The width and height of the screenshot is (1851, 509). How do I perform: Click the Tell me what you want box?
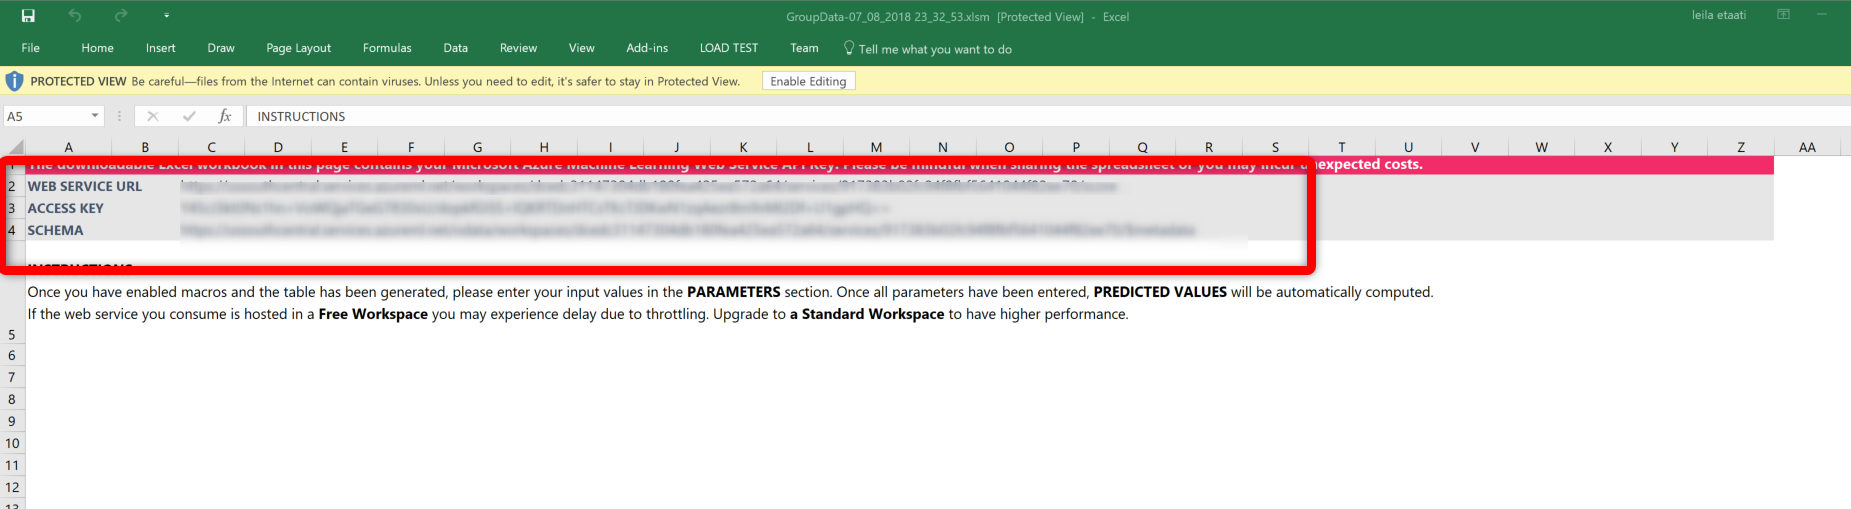pos(934,49)
